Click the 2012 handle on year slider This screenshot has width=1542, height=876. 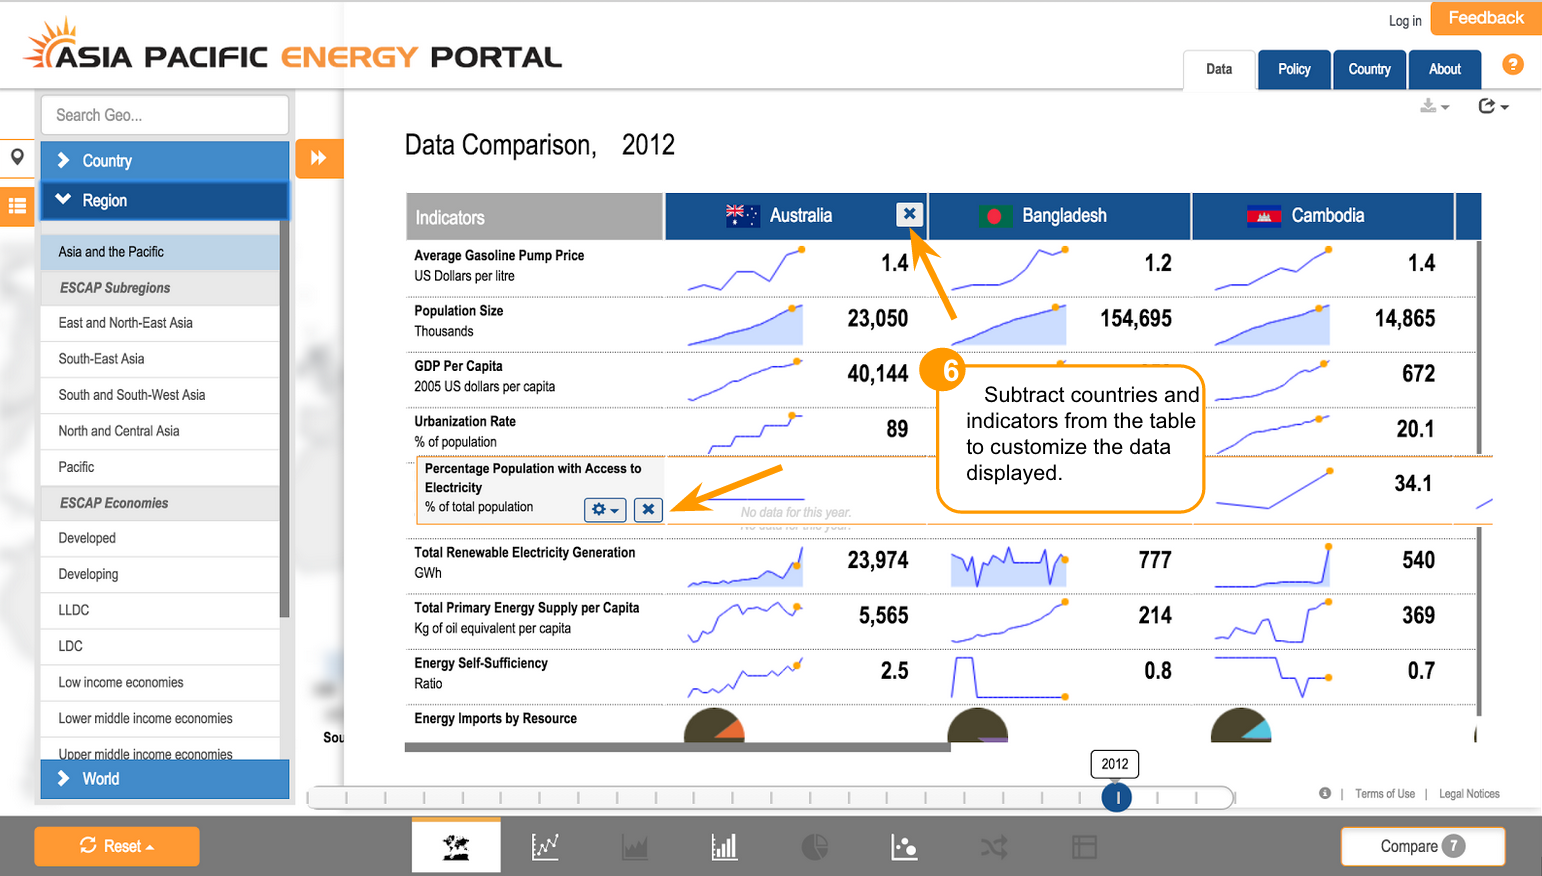[x=1117, y=797]
